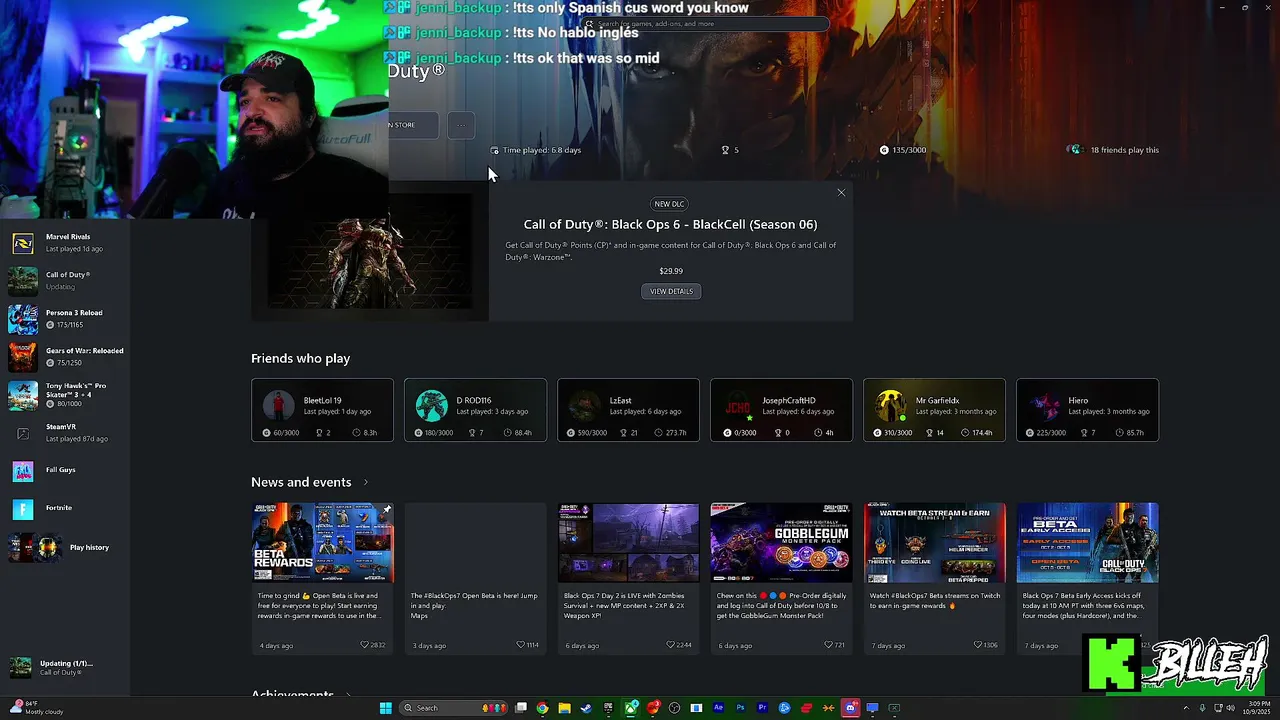Viewport: 1280px width, 720px height.
Task: Select Call of Duty icon in sidebar
Action: tap(23, 281)
